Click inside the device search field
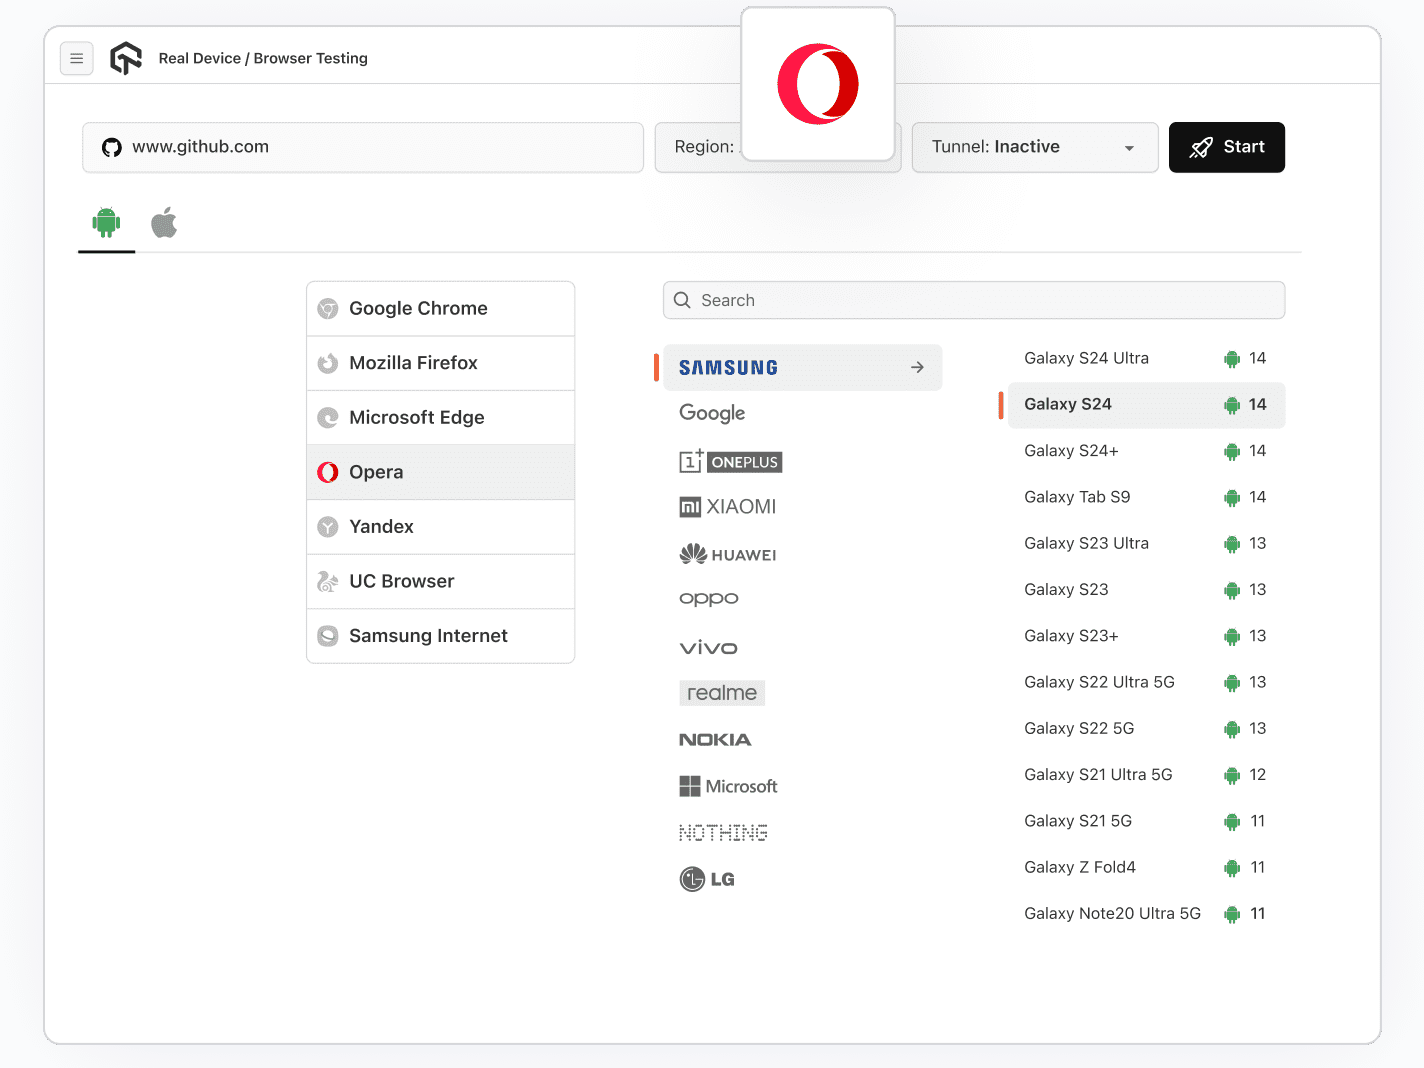 (x=973, y=300)
